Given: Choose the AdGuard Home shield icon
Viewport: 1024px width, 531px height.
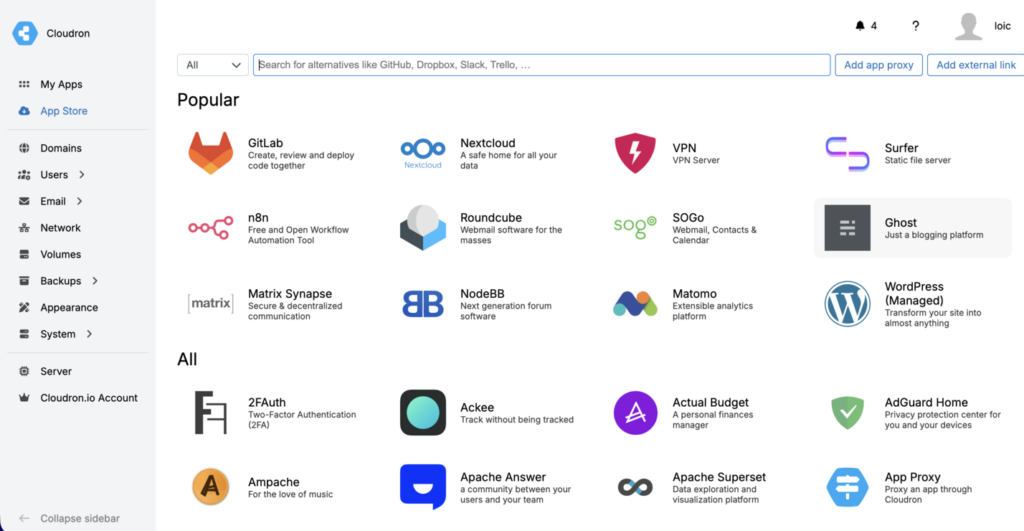Looking at the screenshot, I should pyautogui.click(x=847, y=413).
